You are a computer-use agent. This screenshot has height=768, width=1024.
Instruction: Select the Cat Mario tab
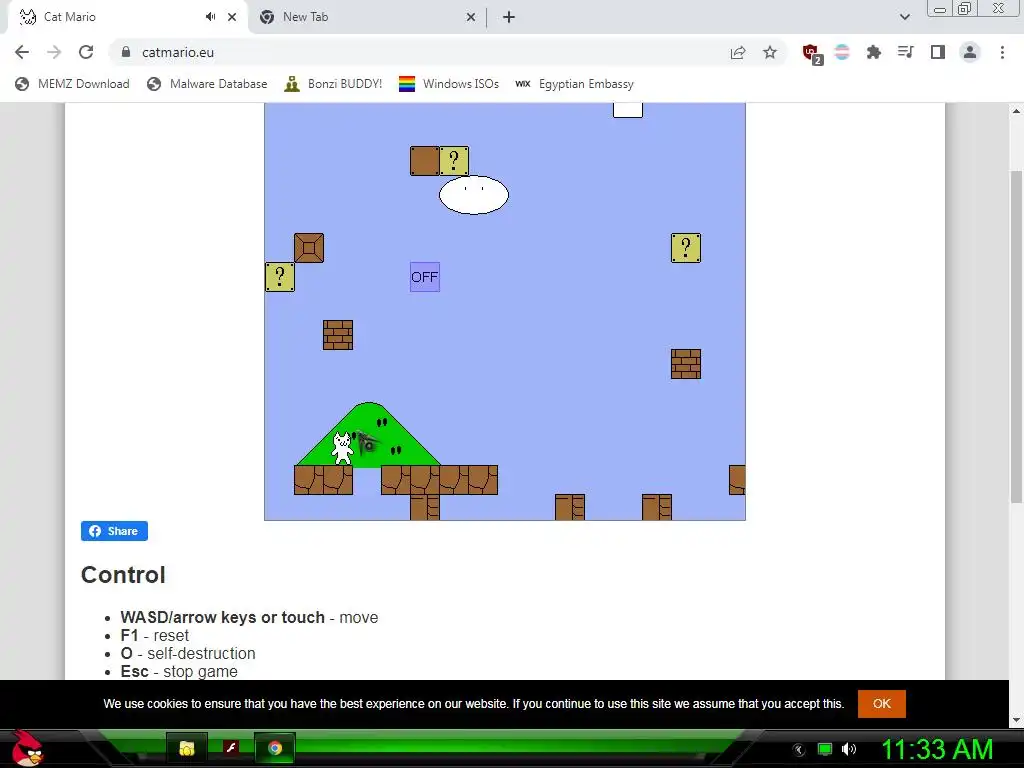tap(128, 17)
